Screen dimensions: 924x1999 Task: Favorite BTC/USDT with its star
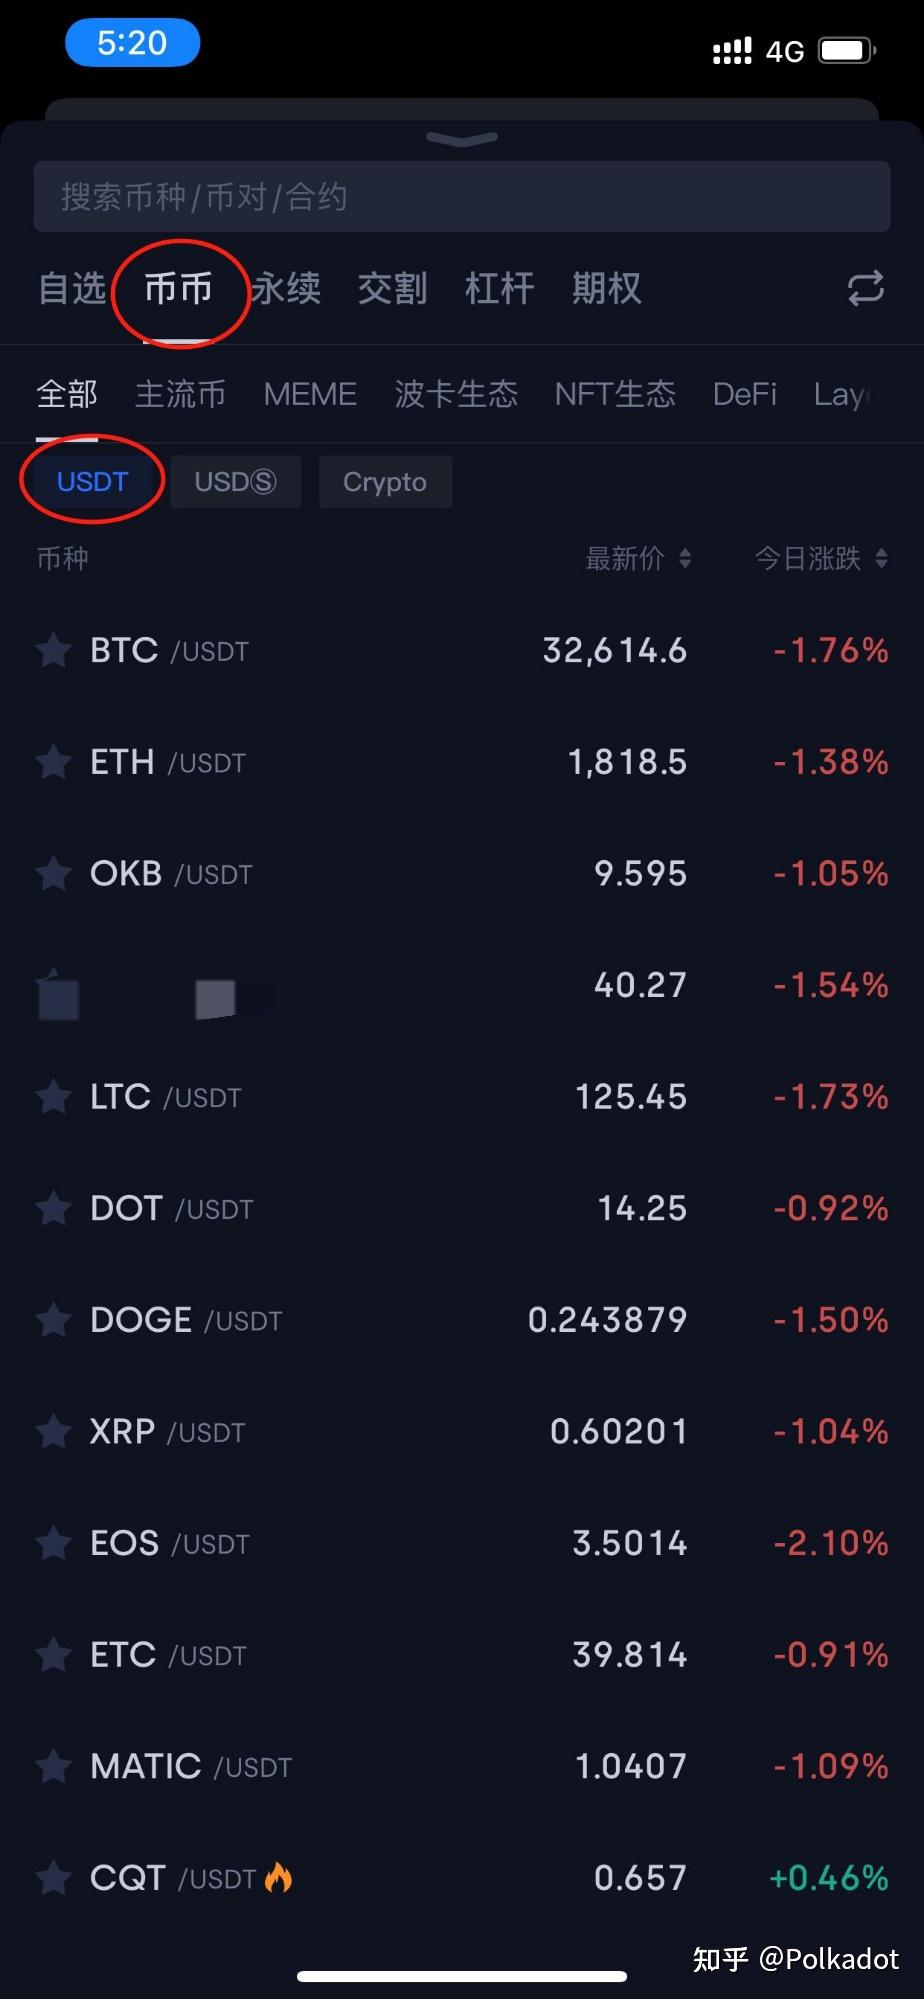(x=53, y=651)
